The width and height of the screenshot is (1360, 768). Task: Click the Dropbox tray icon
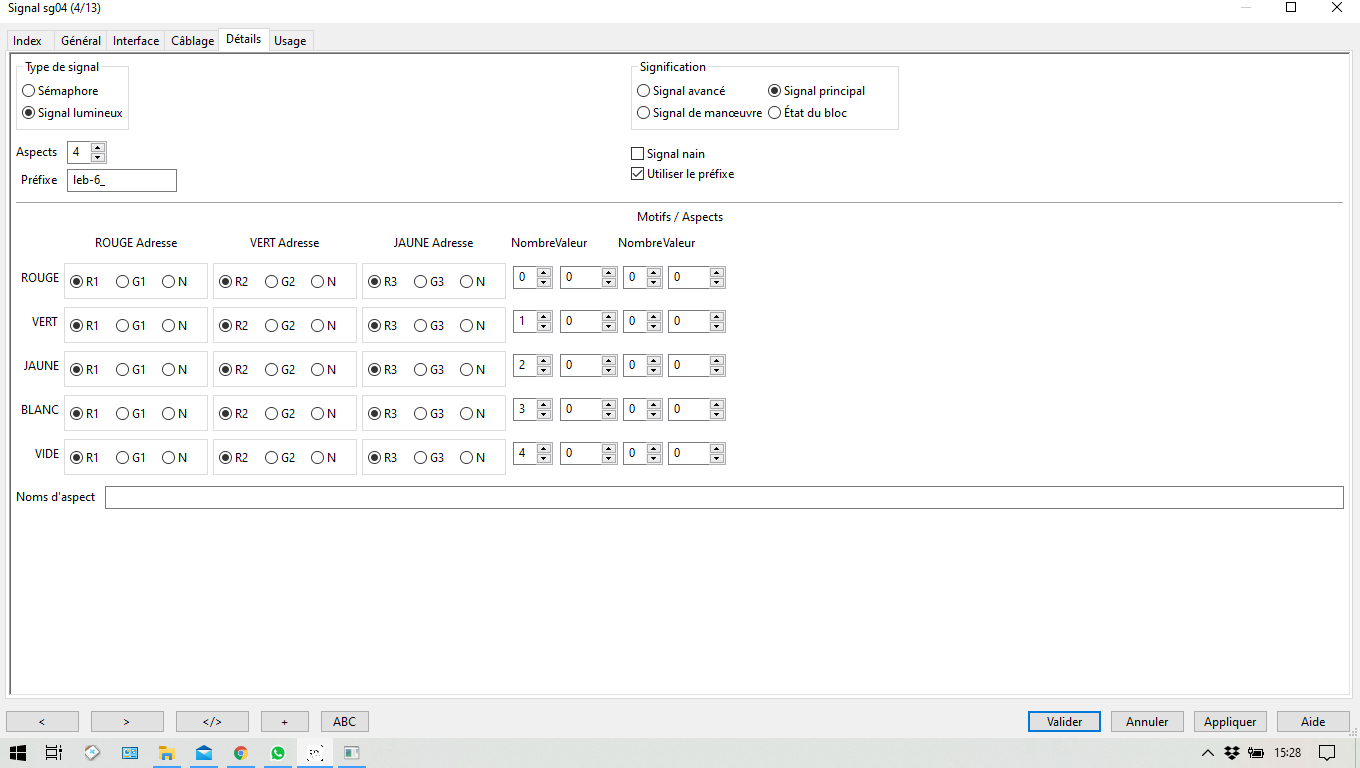pos(1232,752)
